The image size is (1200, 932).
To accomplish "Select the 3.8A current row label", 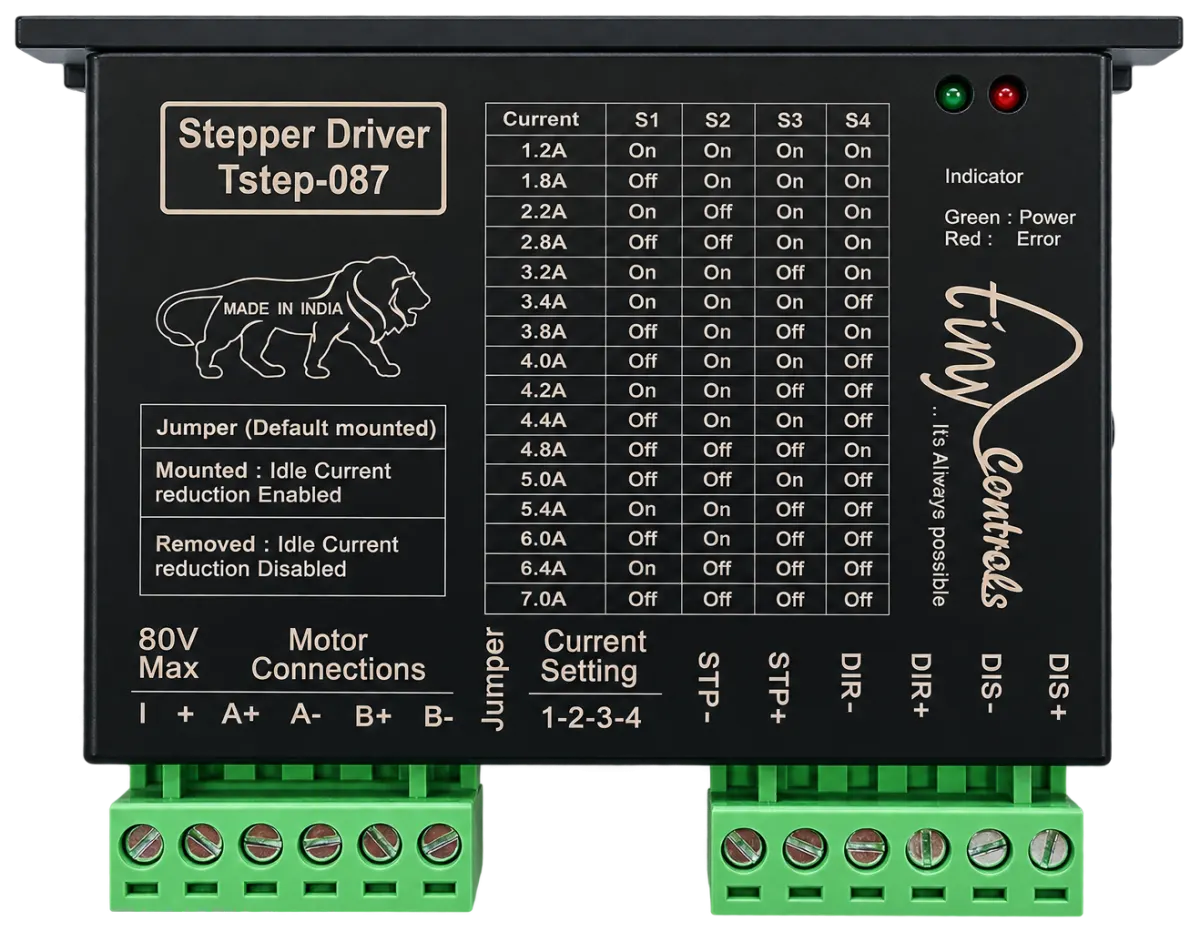I will pyautogui.click(x=544, y=331).
